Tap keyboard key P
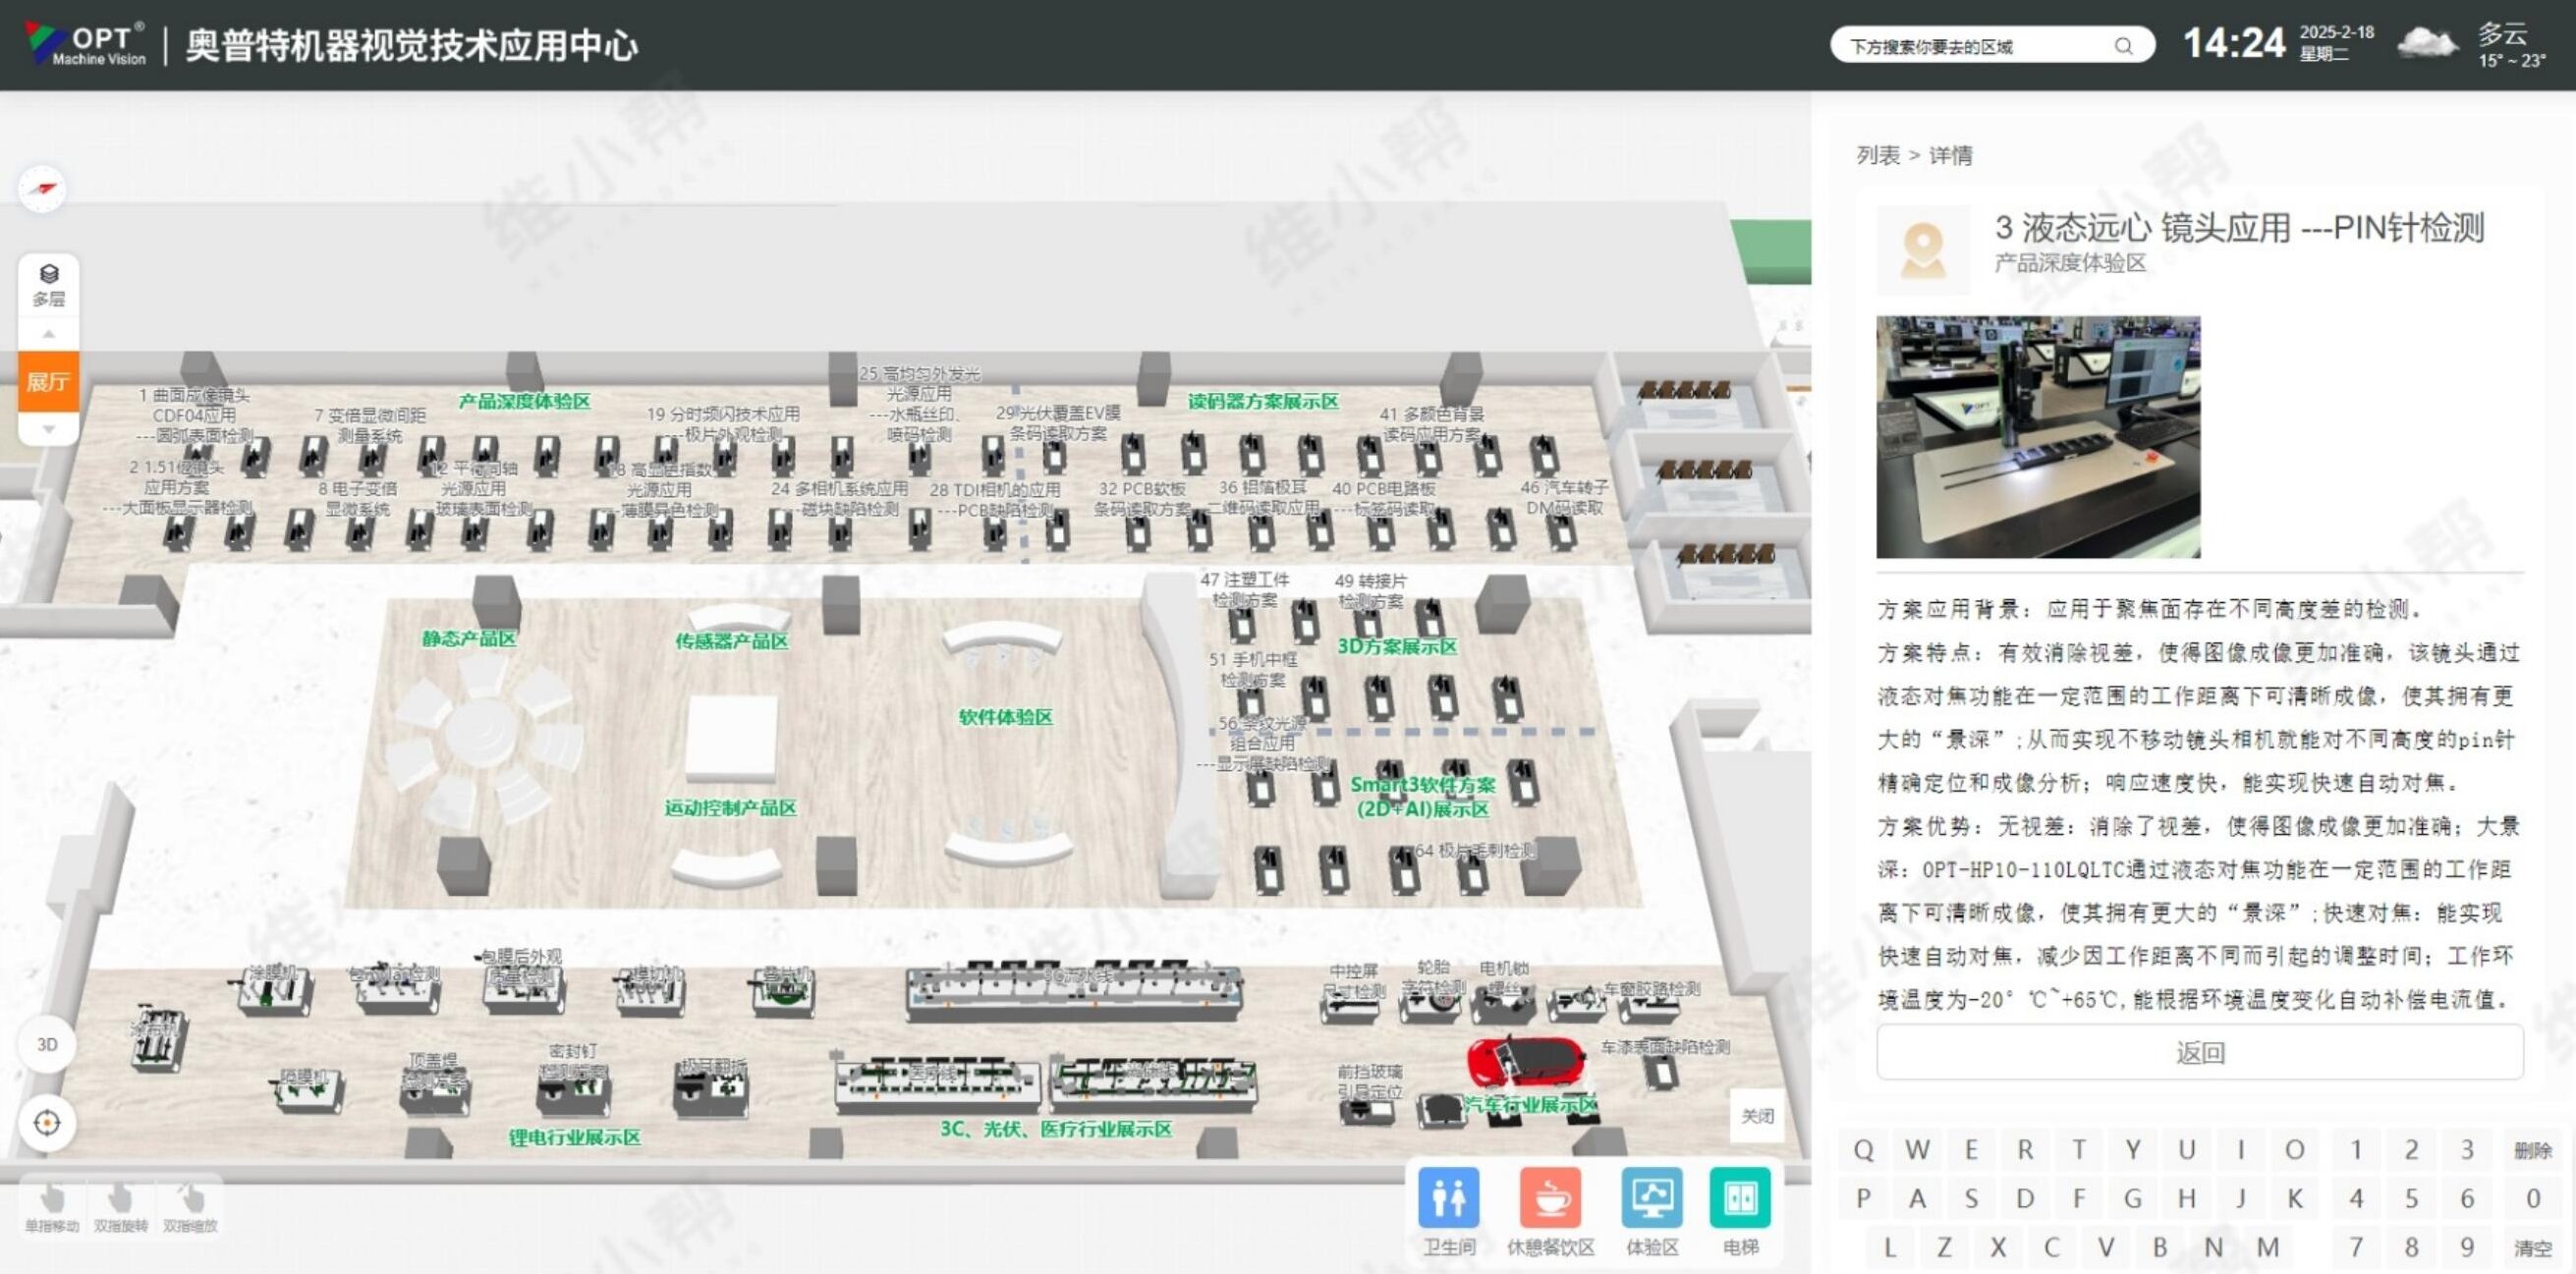Screen dimensions: 2576x1274 (1863, 1198)
